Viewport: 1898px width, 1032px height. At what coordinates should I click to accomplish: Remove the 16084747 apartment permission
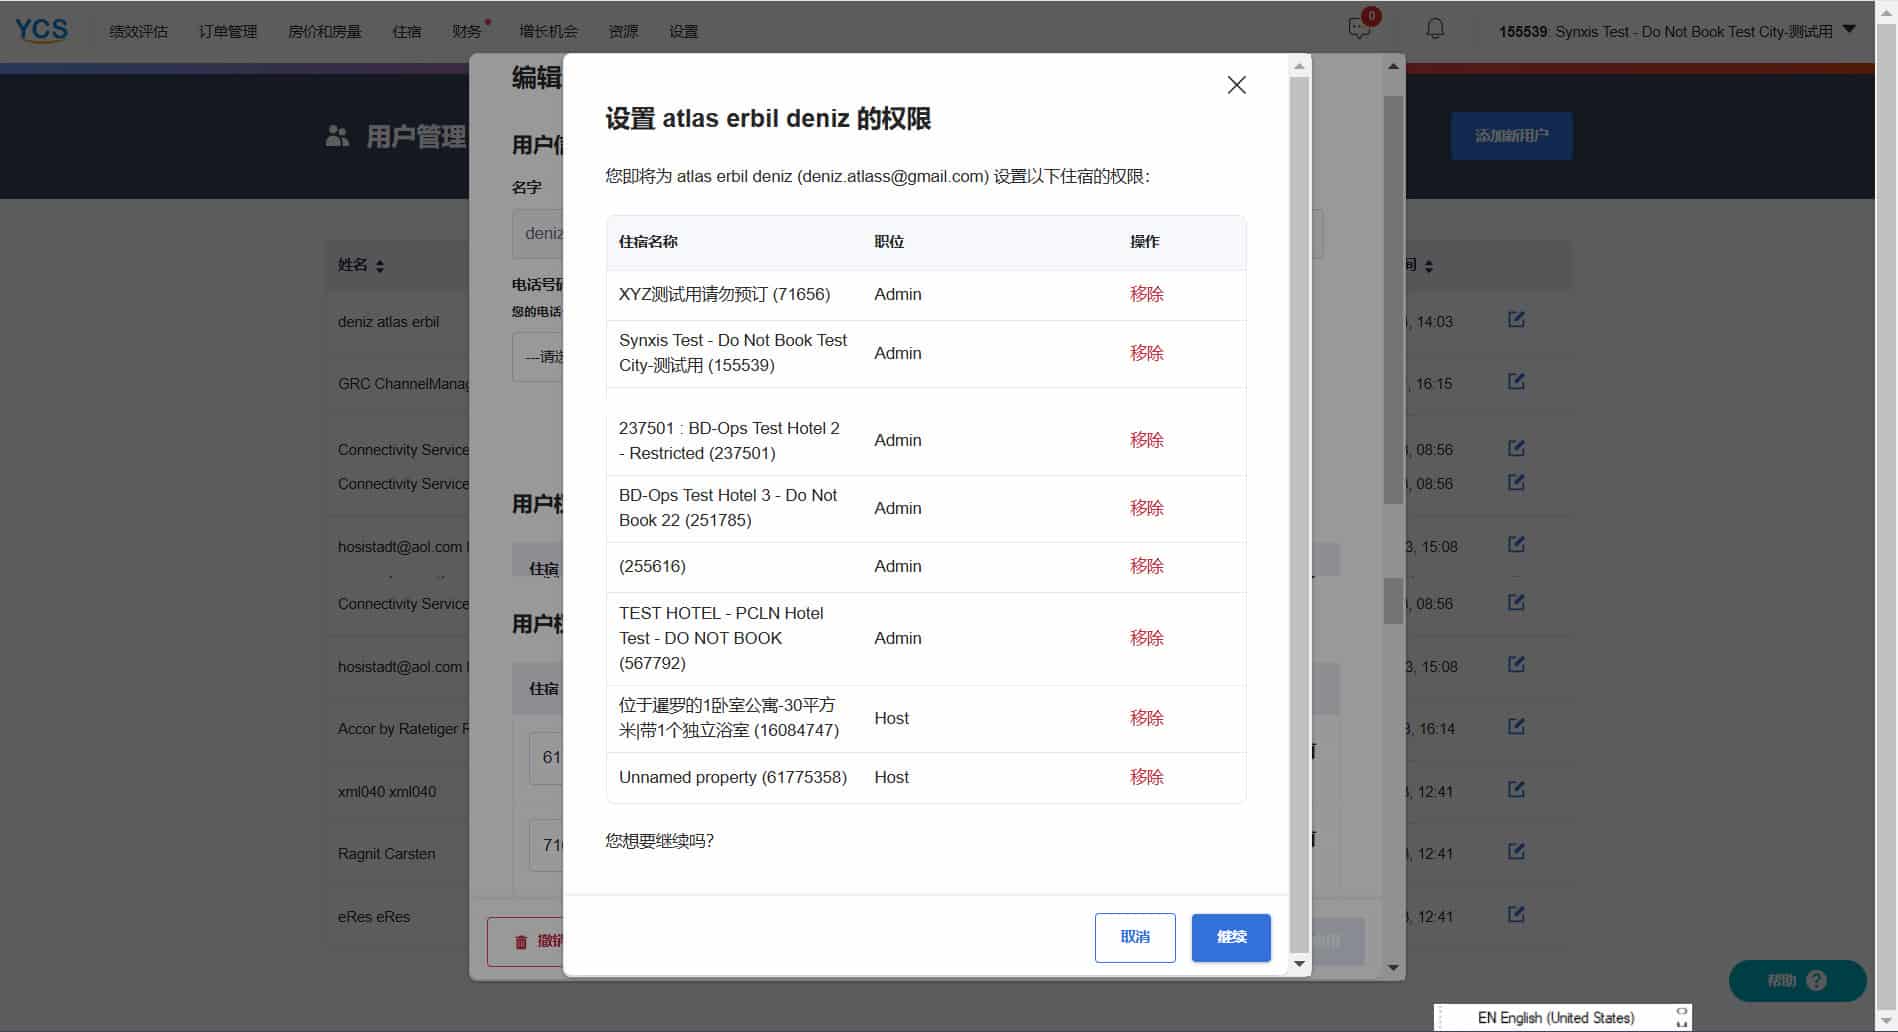pyautogui.click(x=1146, y=718)
